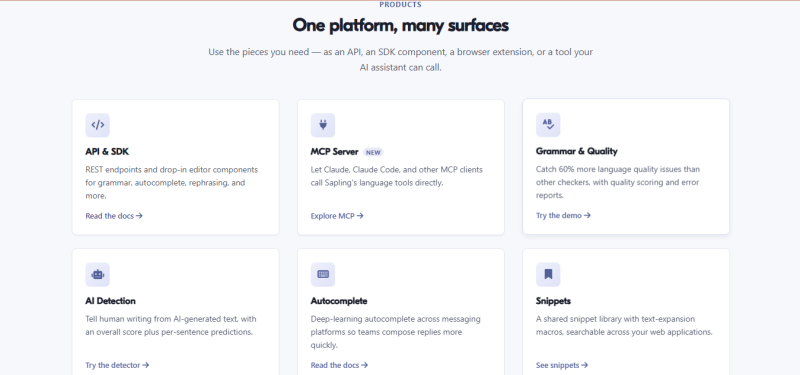Click the 'Catch 60% more language quality' description

coord(618,182)
